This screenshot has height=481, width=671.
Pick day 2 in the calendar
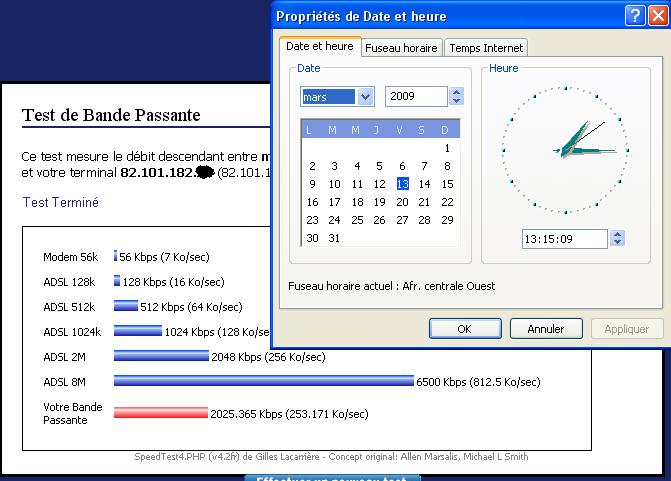click(x=312, y=166)
